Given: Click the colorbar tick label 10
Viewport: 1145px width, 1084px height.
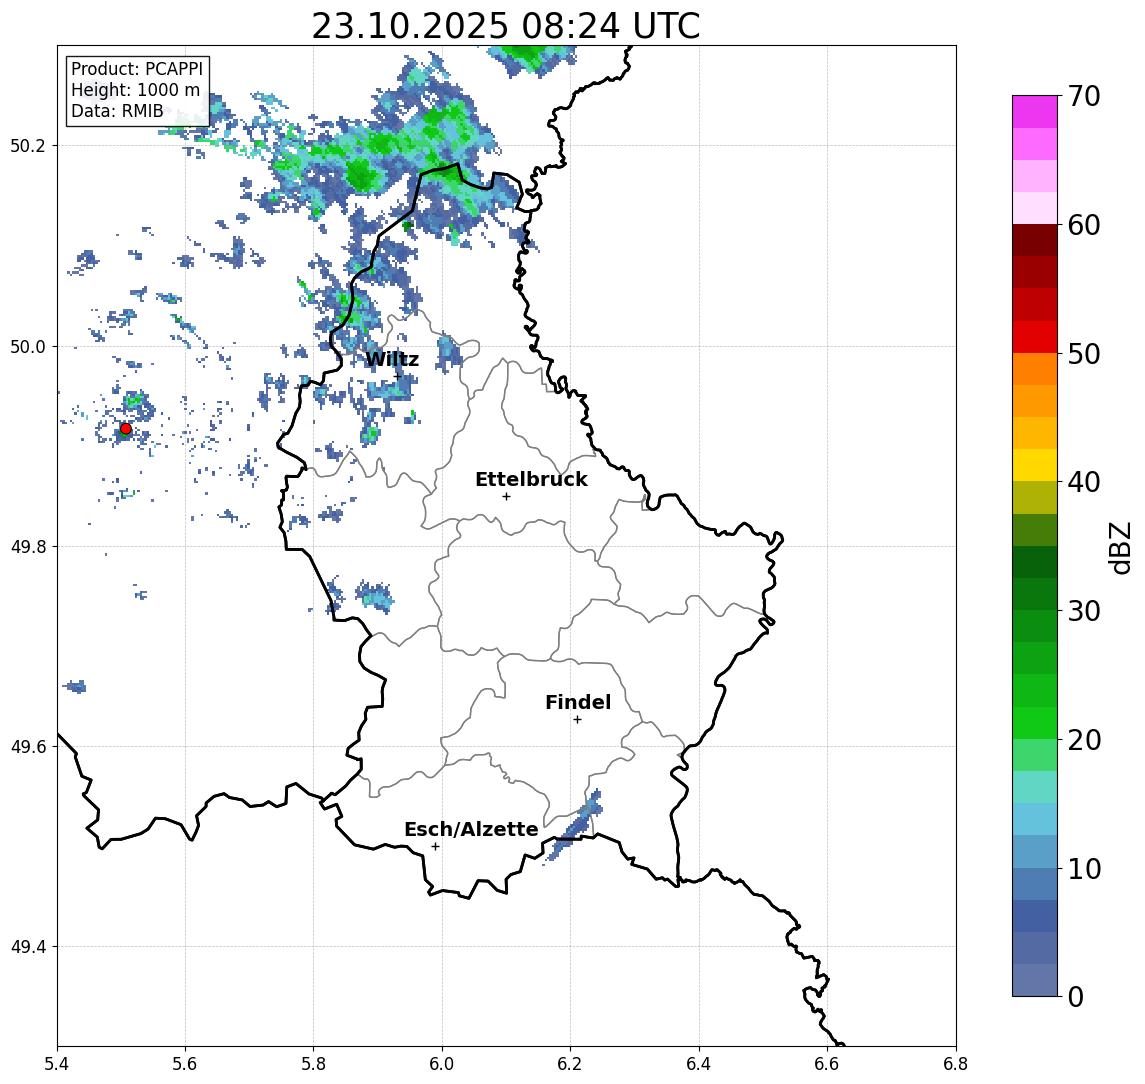Looking at the screenshot, I should (x=1084, y=869).
